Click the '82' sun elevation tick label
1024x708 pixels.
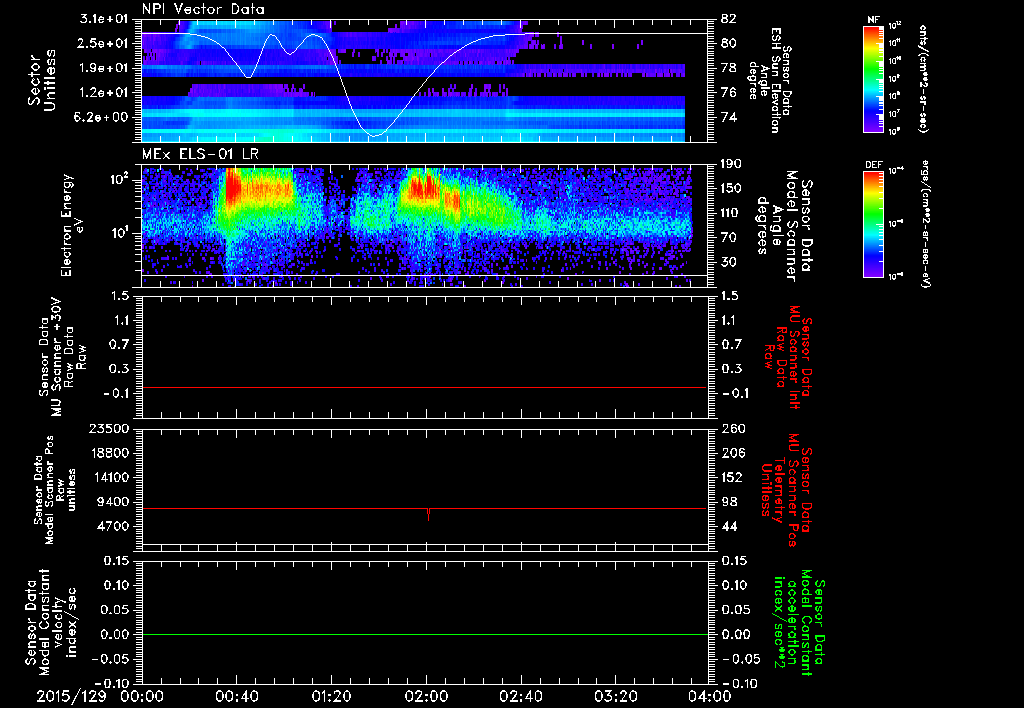[728, 19]
